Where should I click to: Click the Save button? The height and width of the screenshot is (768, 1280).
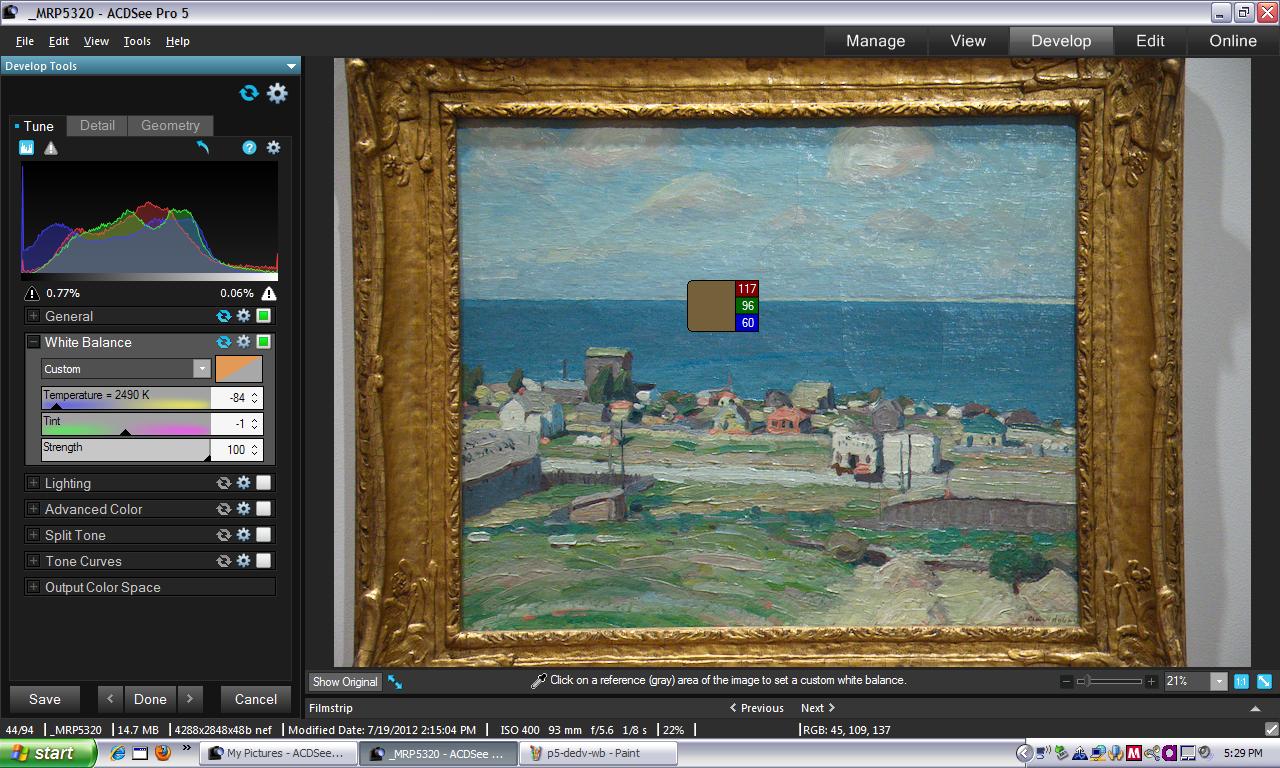(45, 699)
